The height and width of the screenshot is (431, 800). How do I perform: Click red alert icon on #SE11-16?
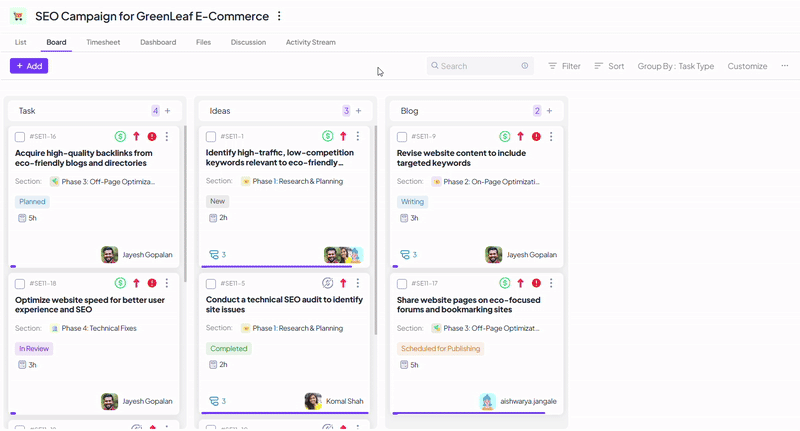152,136
